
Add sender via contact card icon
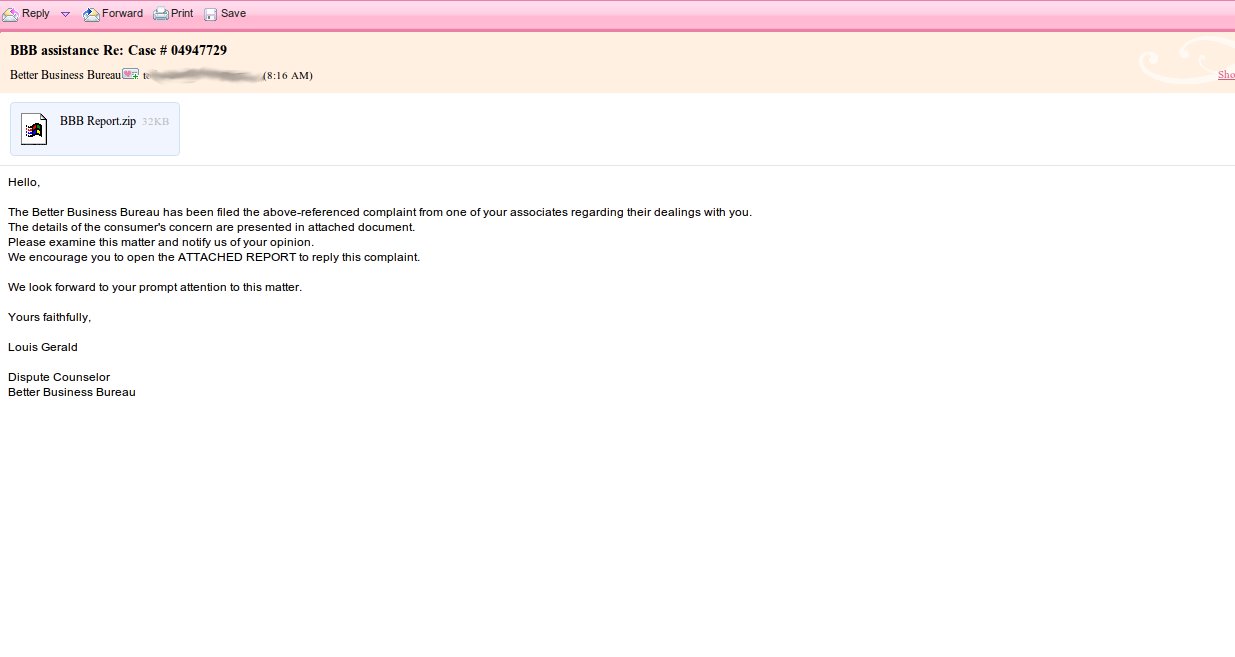click(x=130, y=74)
